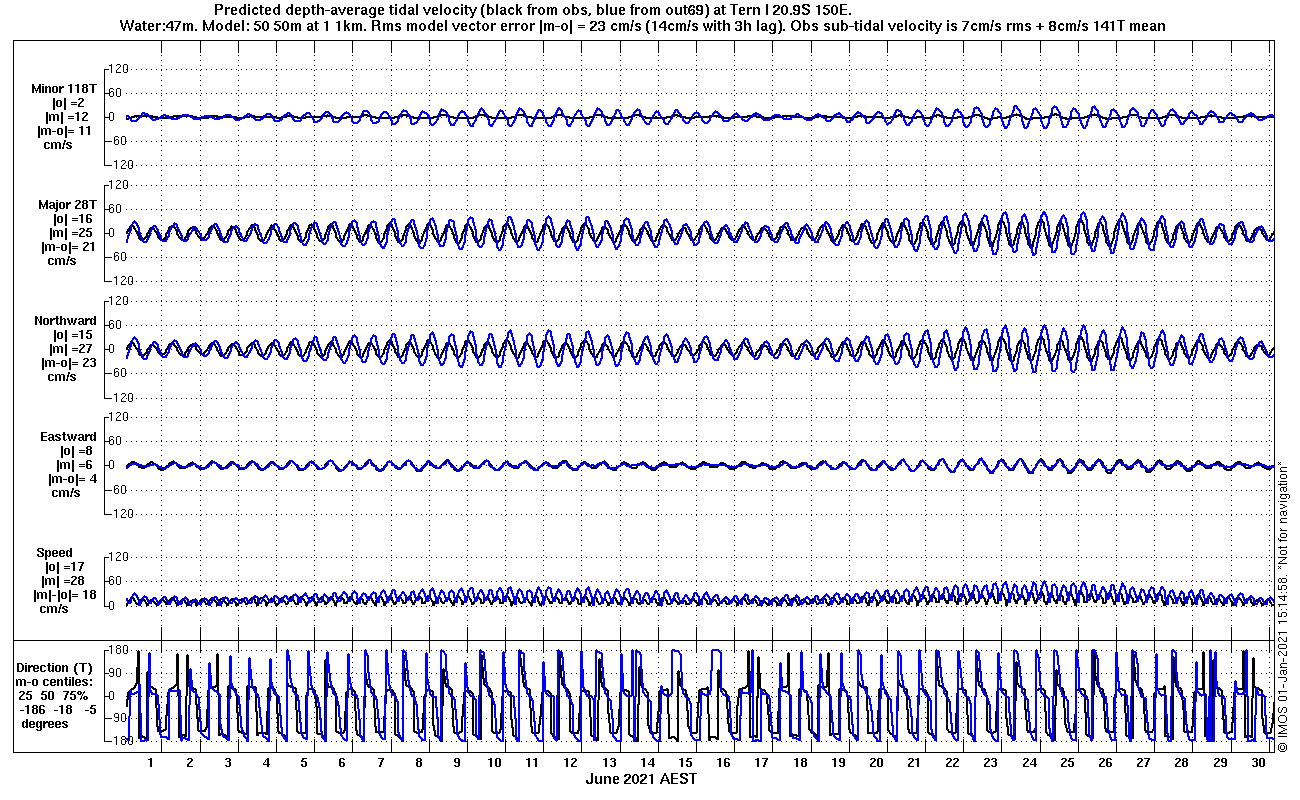1300x800 pixels.
Task: Click day tick label '20' on date axis
Action: (877, 763)
